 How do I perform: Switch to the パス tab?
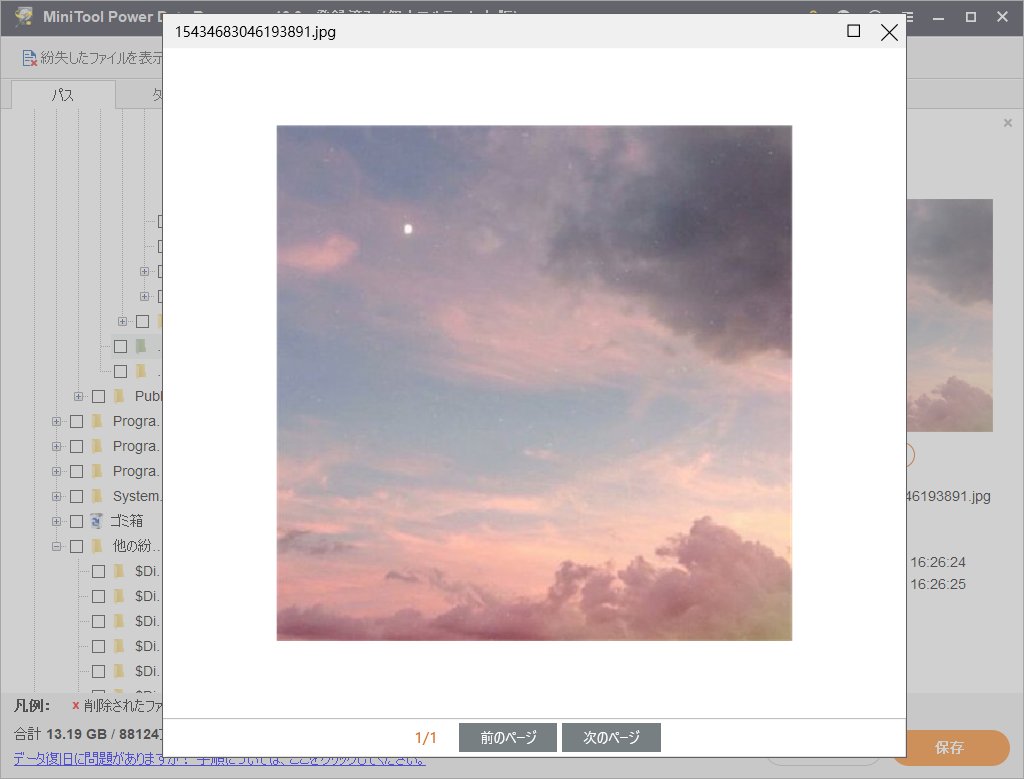[63, 95]
